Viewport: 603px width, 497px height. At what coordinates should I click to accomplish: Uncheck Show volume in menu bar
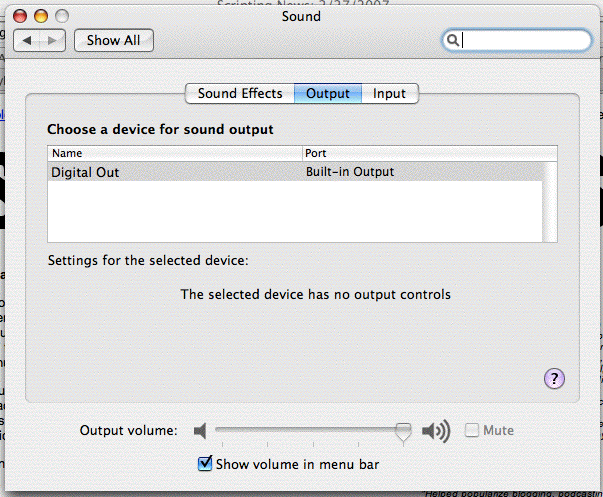click(206, 464)
